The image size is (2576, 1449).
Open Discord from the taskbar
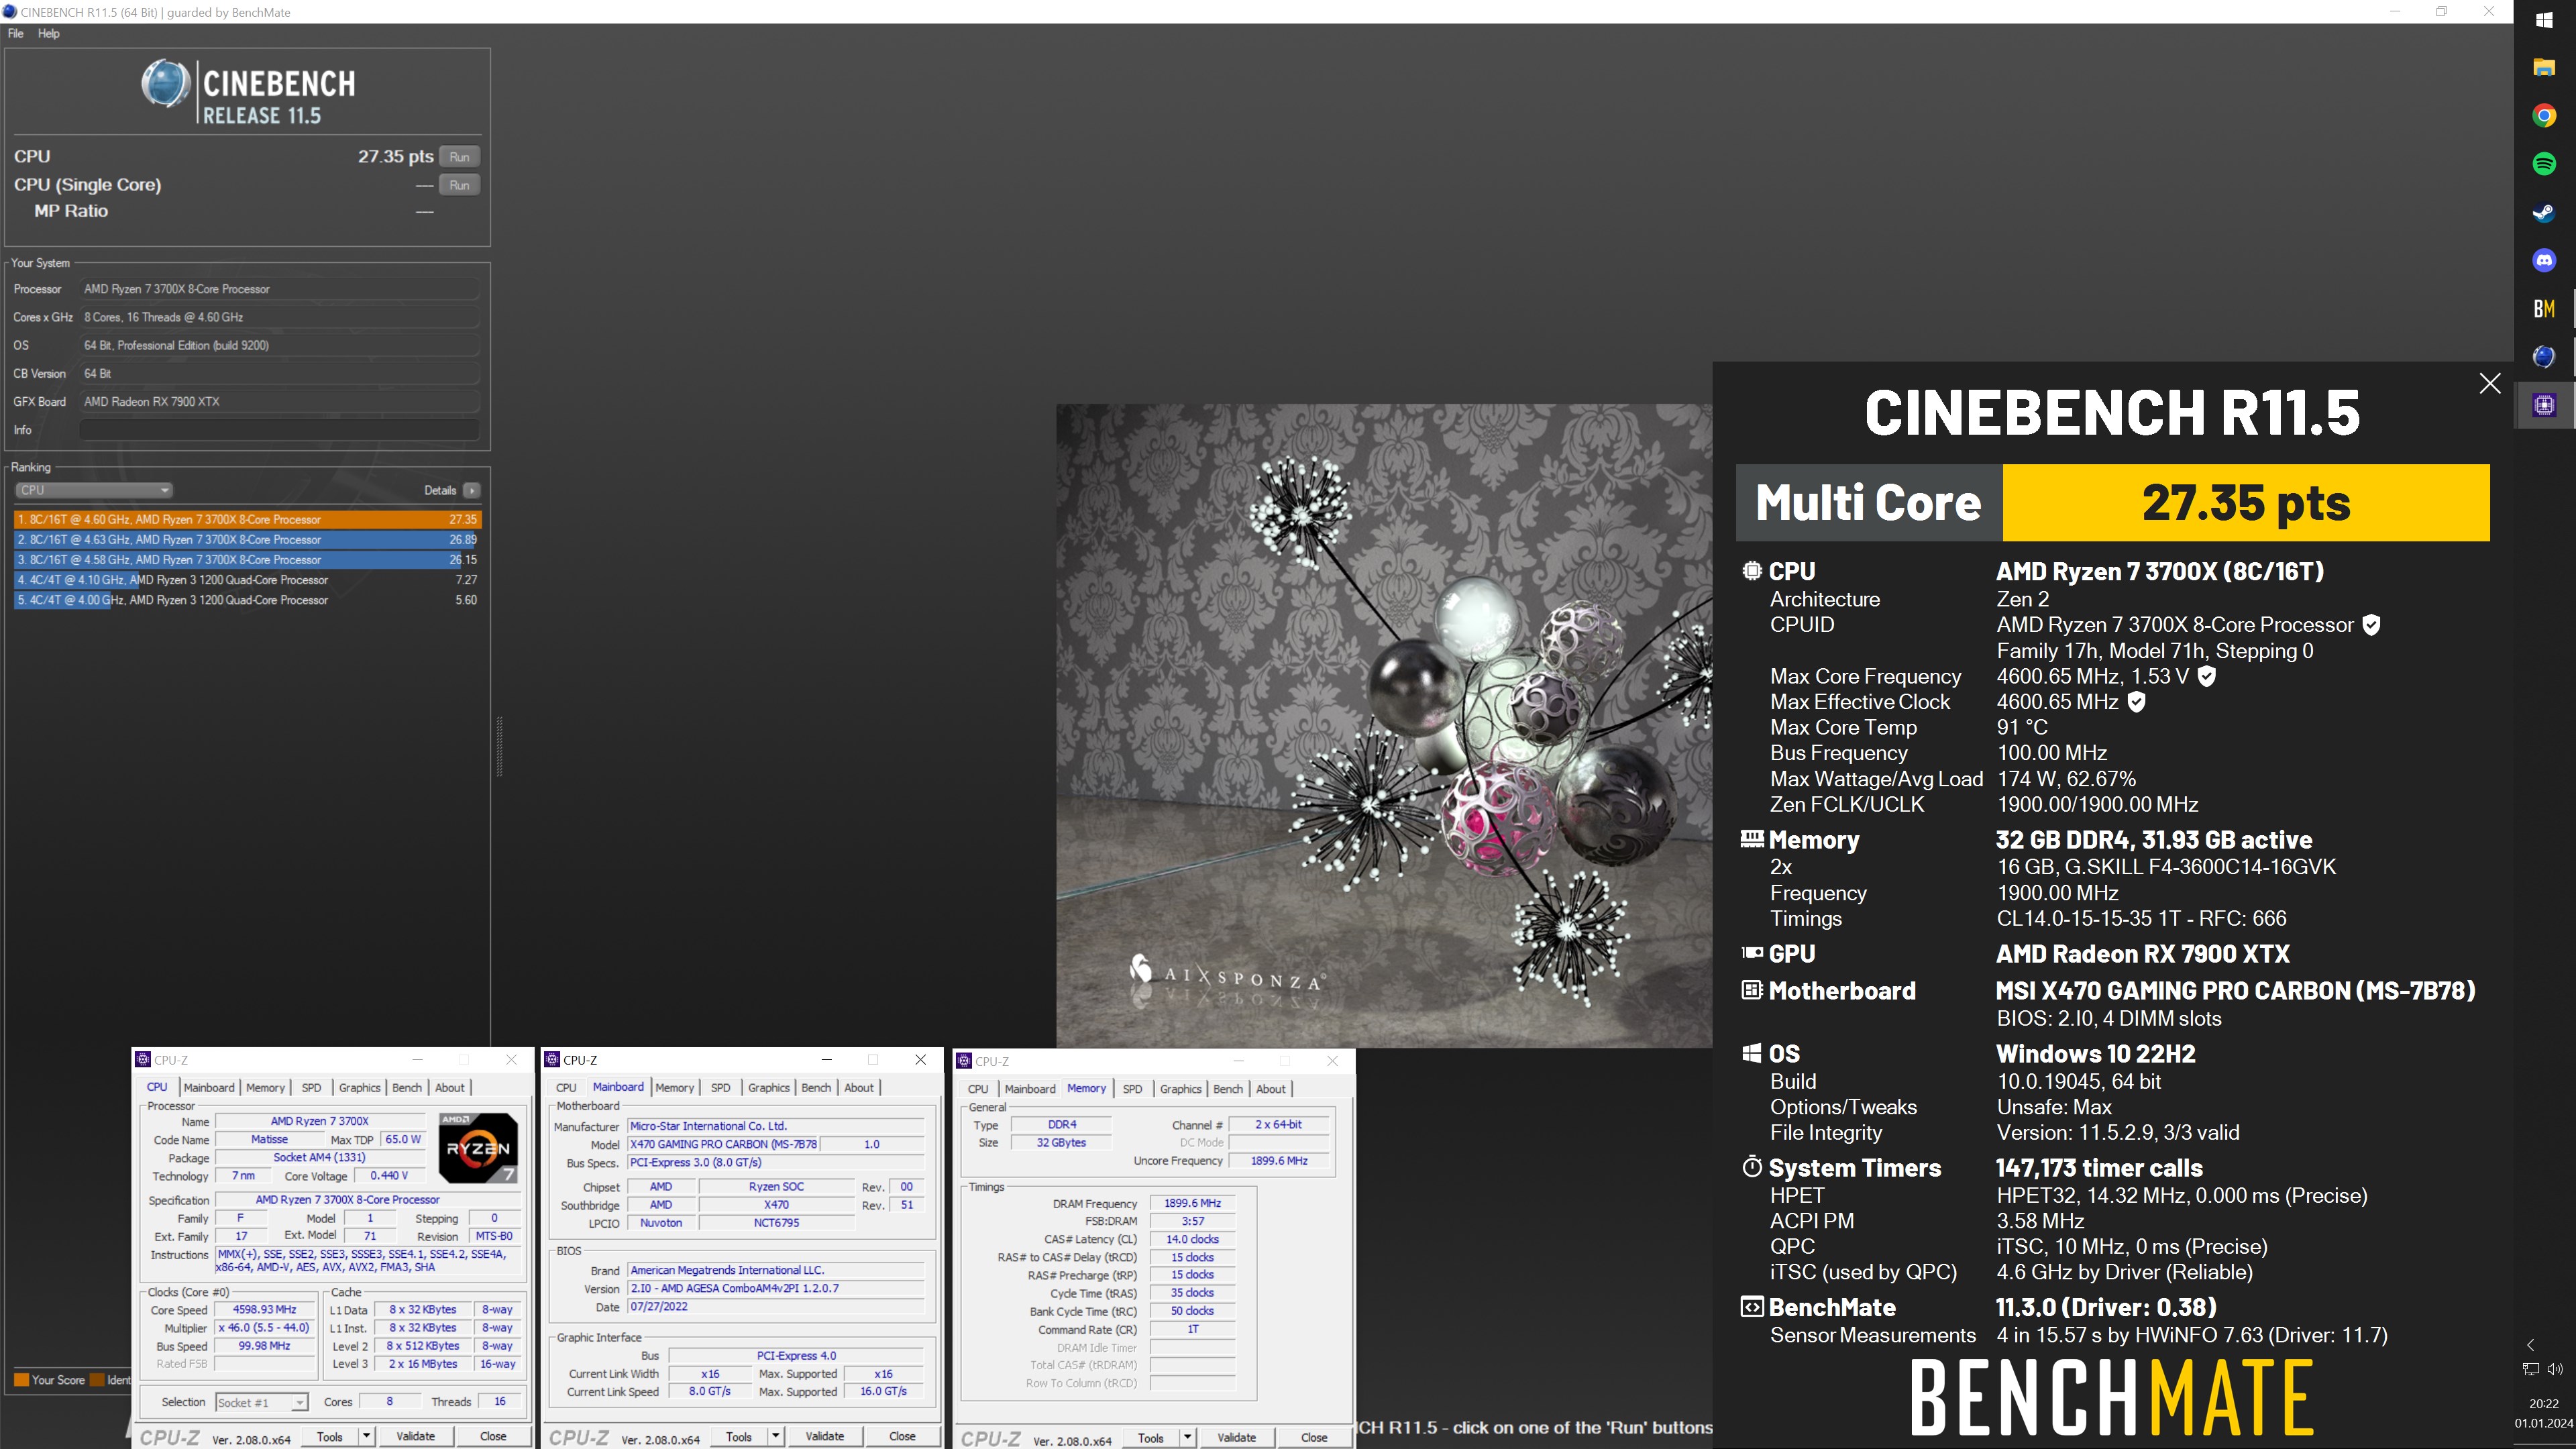click(2544, 260)
